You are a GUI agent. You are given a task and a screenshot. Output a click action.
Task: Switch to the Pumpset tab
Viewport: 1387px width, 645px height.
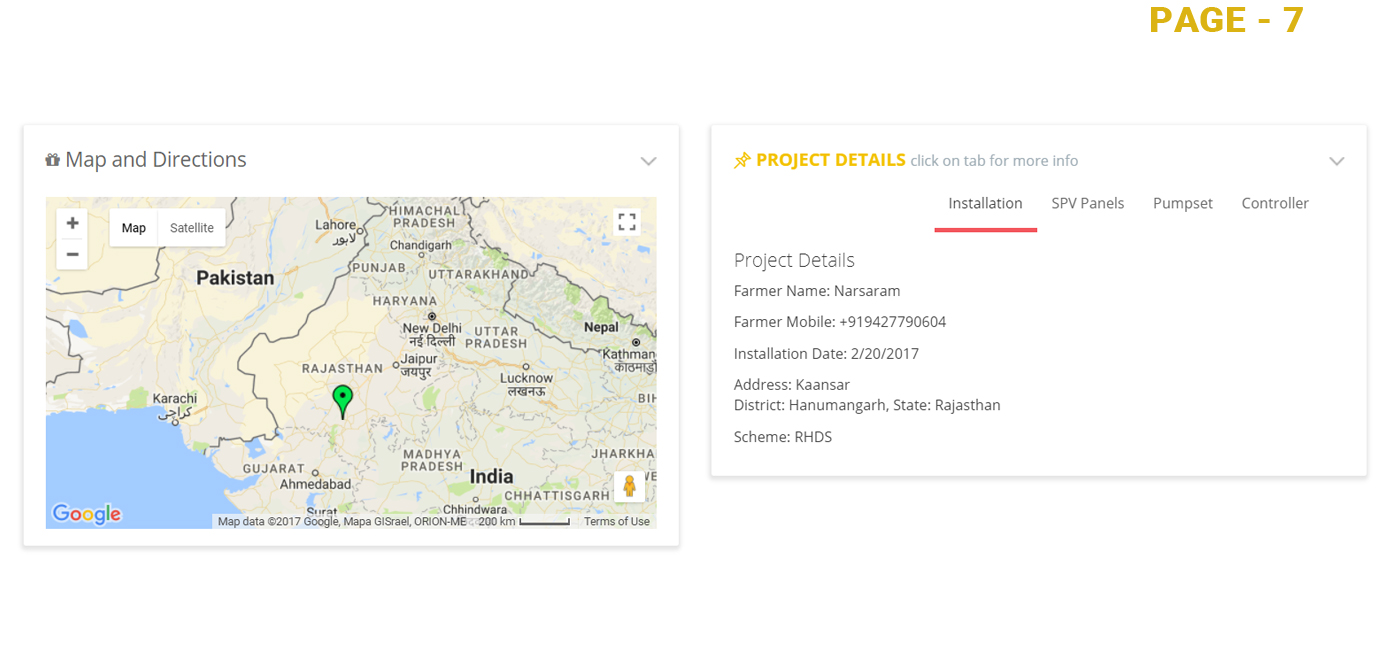point(1182,204)
